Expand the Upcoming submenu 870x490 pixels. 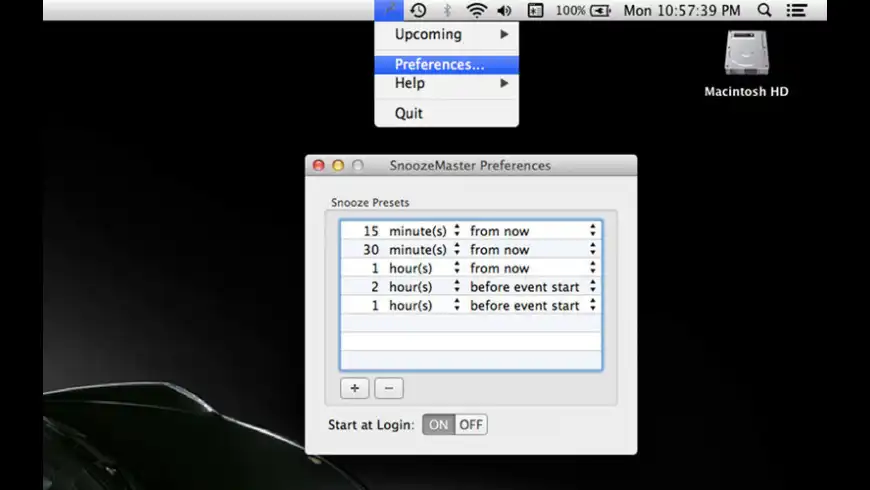447,34
